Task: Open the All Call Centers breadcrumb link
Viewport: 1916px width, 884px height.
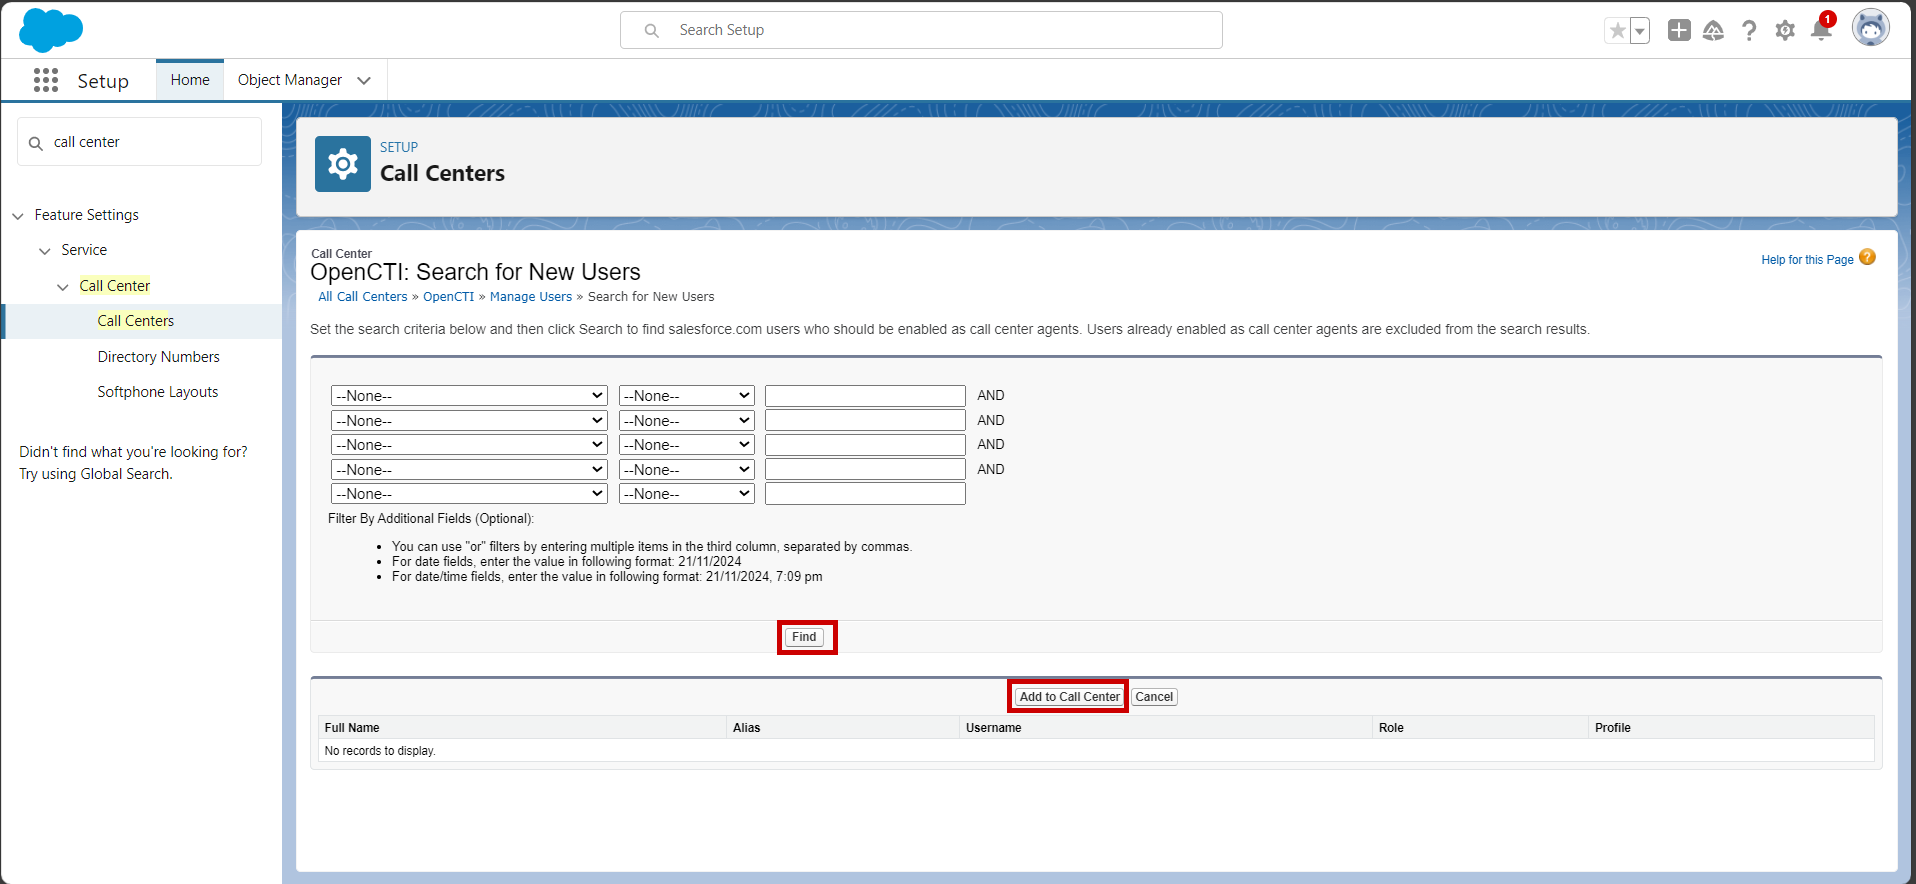Action: coord(363,297)
